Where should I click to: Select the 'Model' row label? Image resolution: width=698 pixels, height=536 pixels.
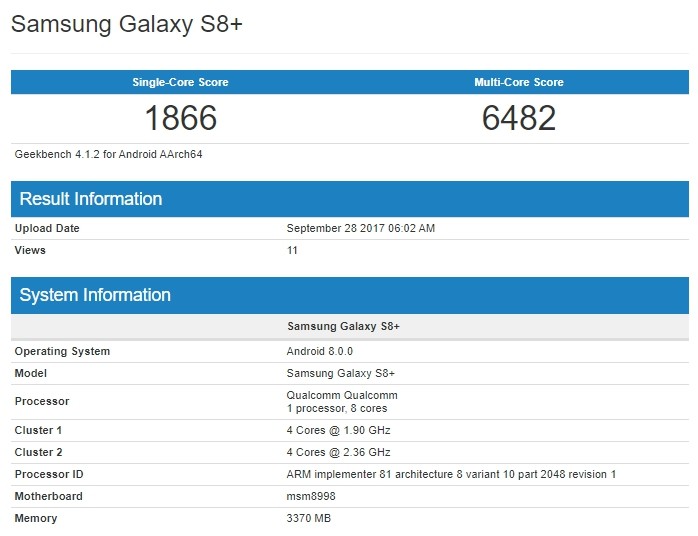point(31,373)
